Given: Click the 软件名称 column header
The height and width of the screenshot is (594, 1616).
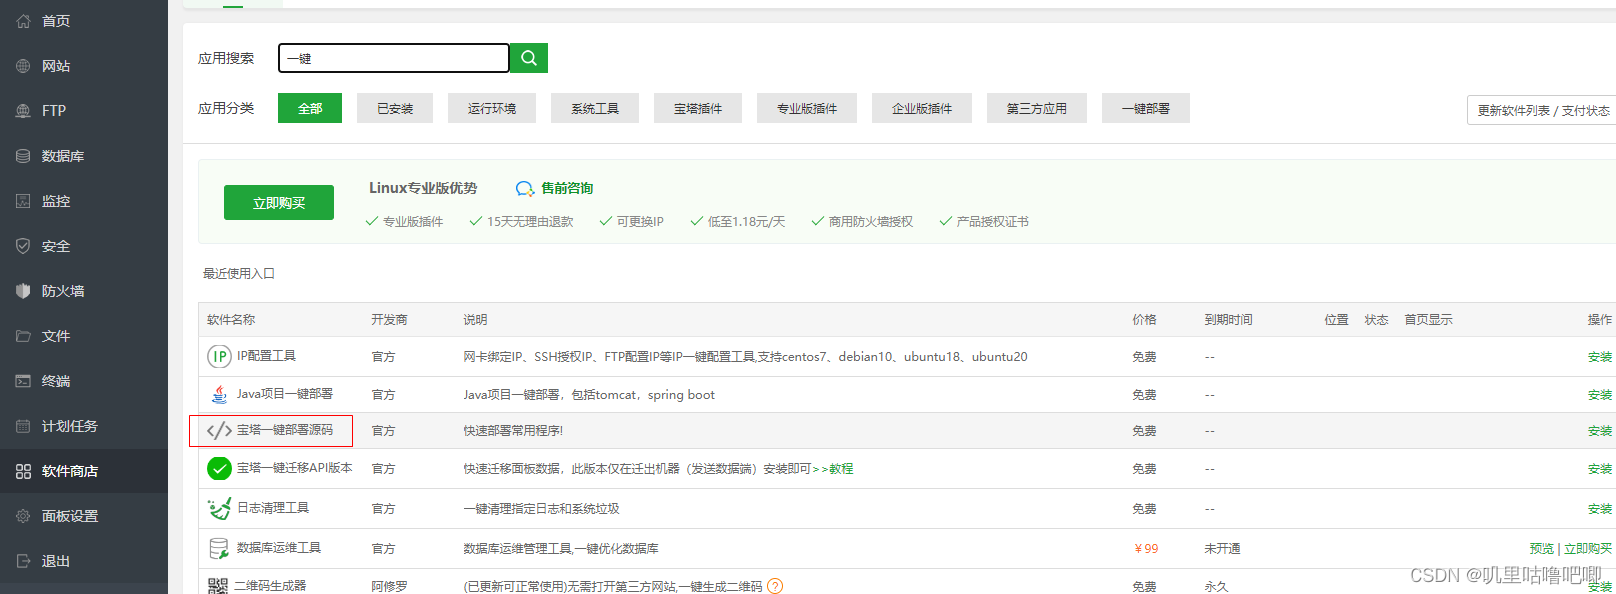Looking at the screenshot, I should [x=231, y=320].
